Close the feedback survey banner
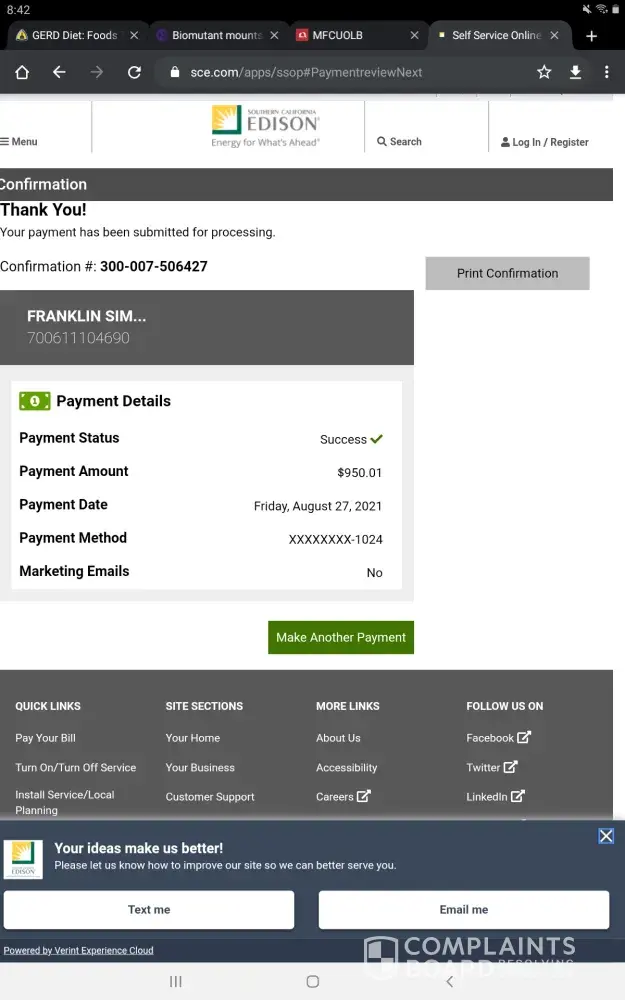Image resolution: width=625 pixels, height=1000 pixels. coord(606,836)
